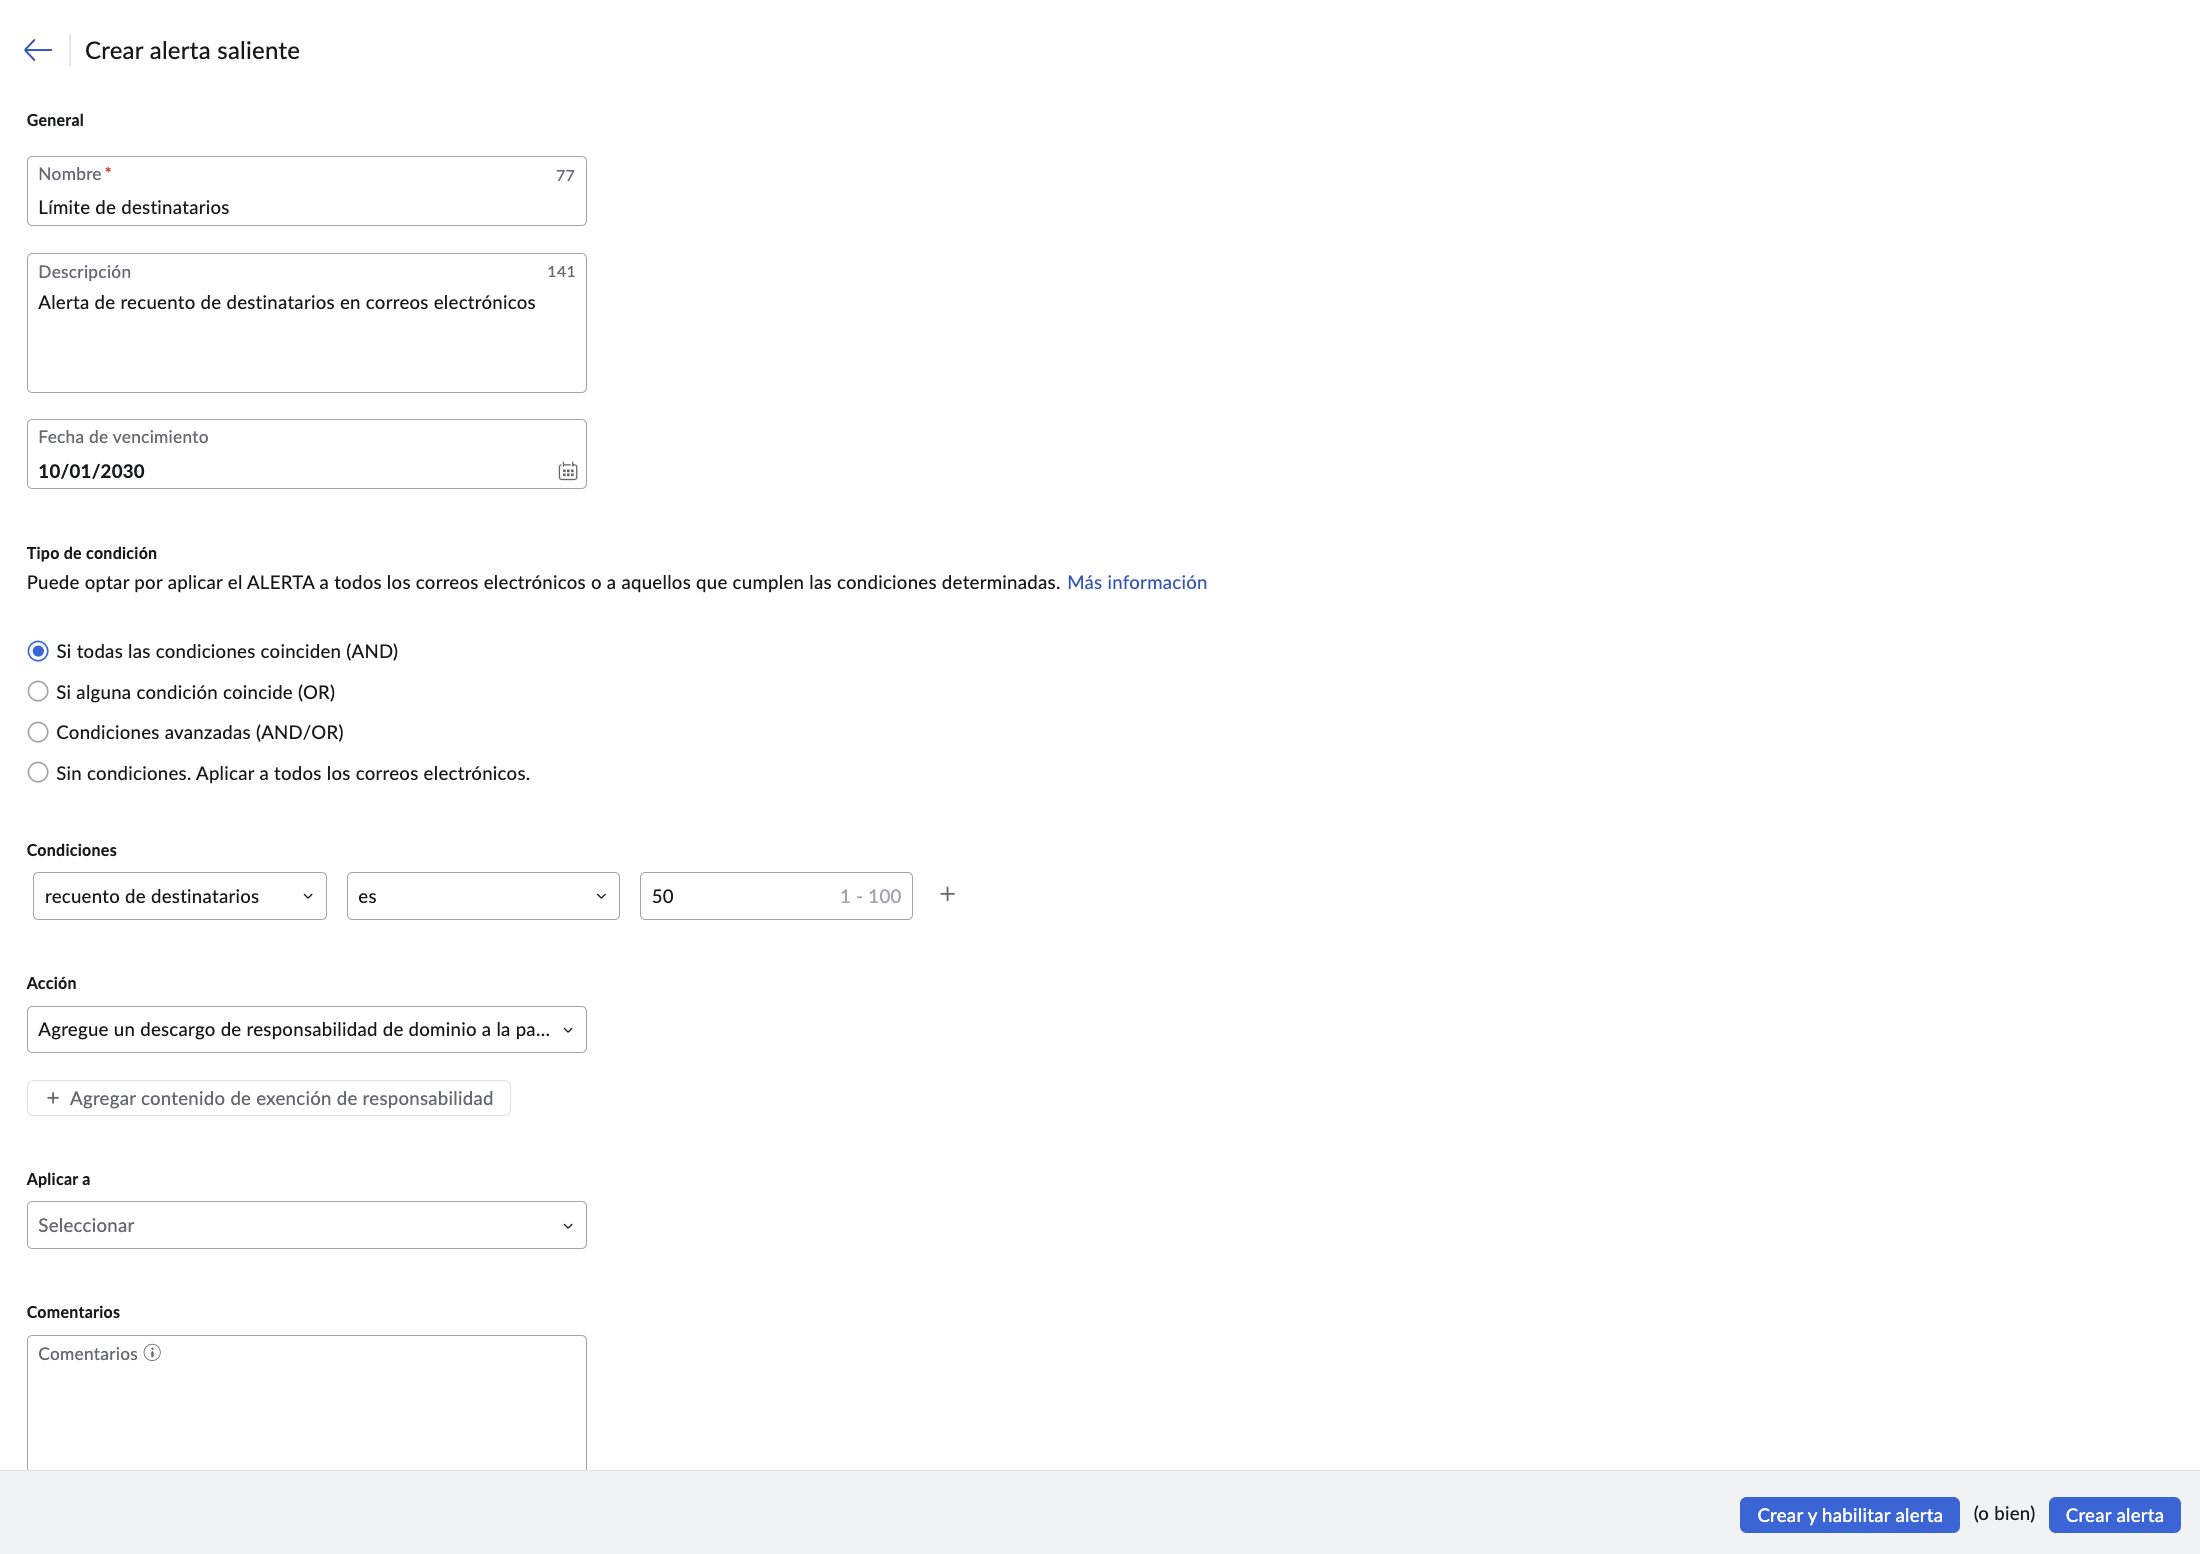Click the 'Crear alerta' button

[2114, 1515]
